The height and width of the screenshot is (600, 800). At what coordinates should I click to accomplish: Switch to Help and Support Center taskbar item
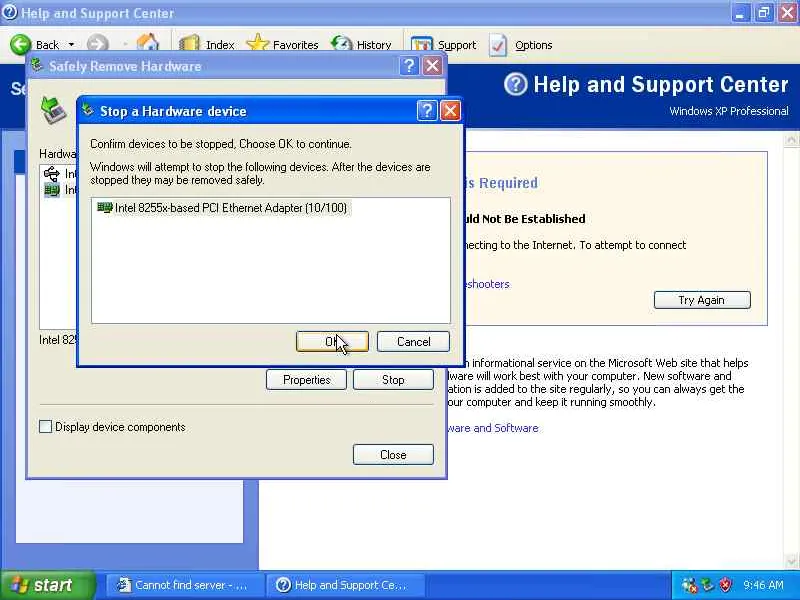pyautogui.click(x=345, y=585)
